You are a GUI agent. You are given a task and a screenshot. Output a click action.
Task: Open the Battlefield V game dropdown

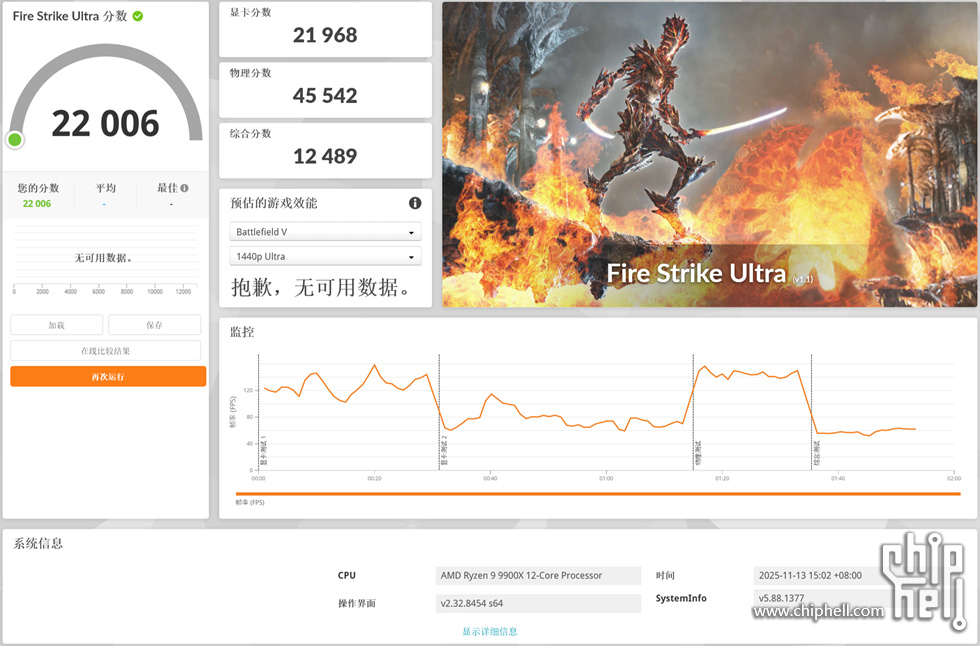pyautogui.click(x=325, y=232)
